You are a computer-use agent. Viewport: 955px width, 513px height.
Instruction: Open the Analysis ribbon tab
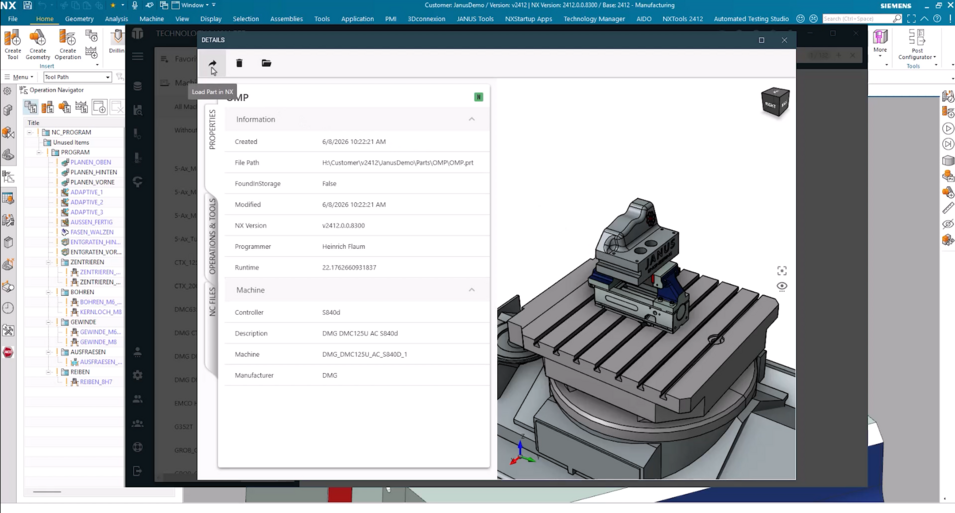tap(116, 19)
